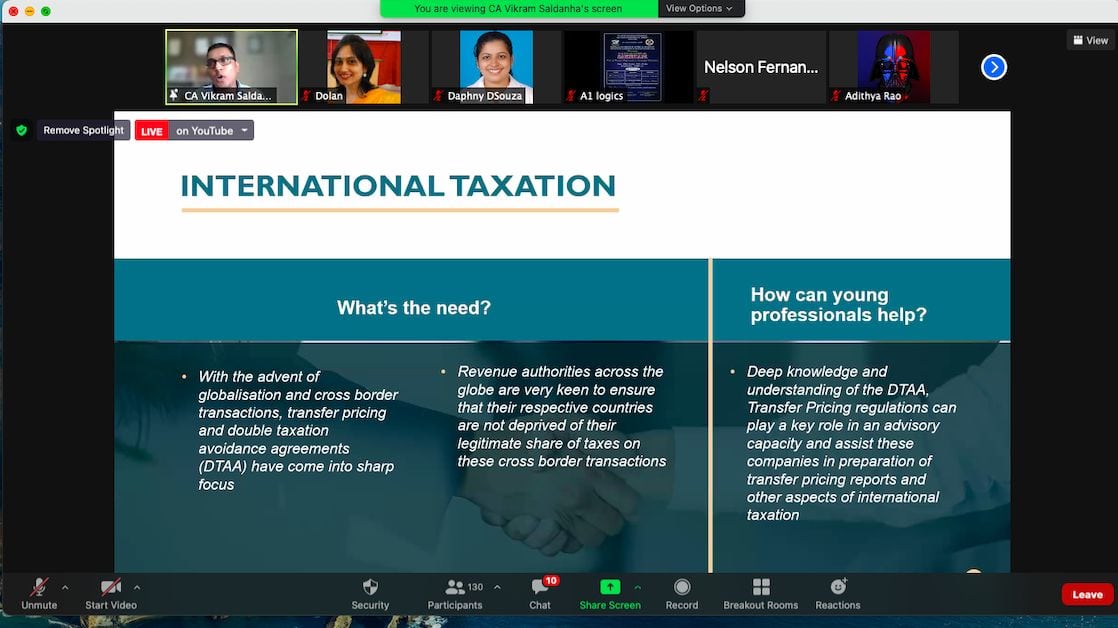The width and height of the screenshot is (1118, 628).
Task: Open the Reactions menu
Action: 838,588
